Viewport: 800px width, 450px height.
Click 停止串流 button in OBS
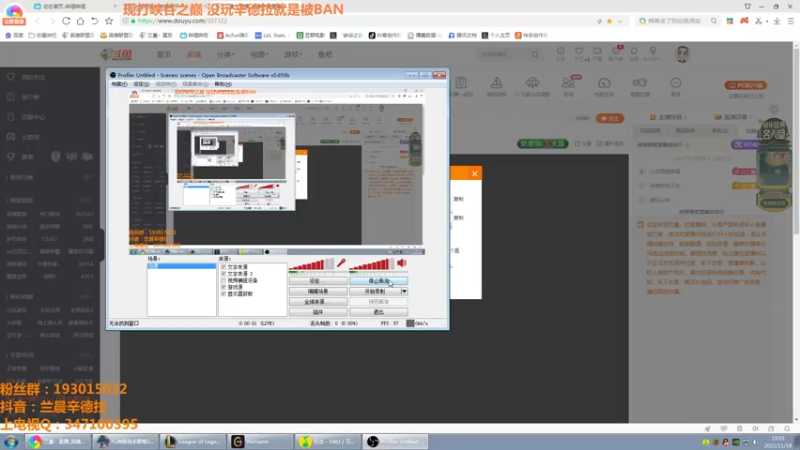pyautogui.click(x=379, y=281)
